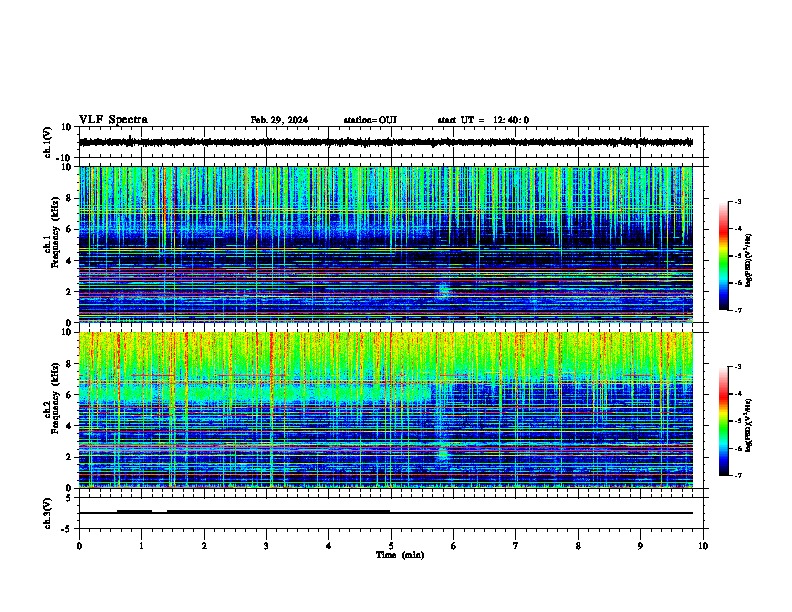Click the log(PSD) label beside ch.2 color scale
Screen dimensions: 792x612
[749, 425]
